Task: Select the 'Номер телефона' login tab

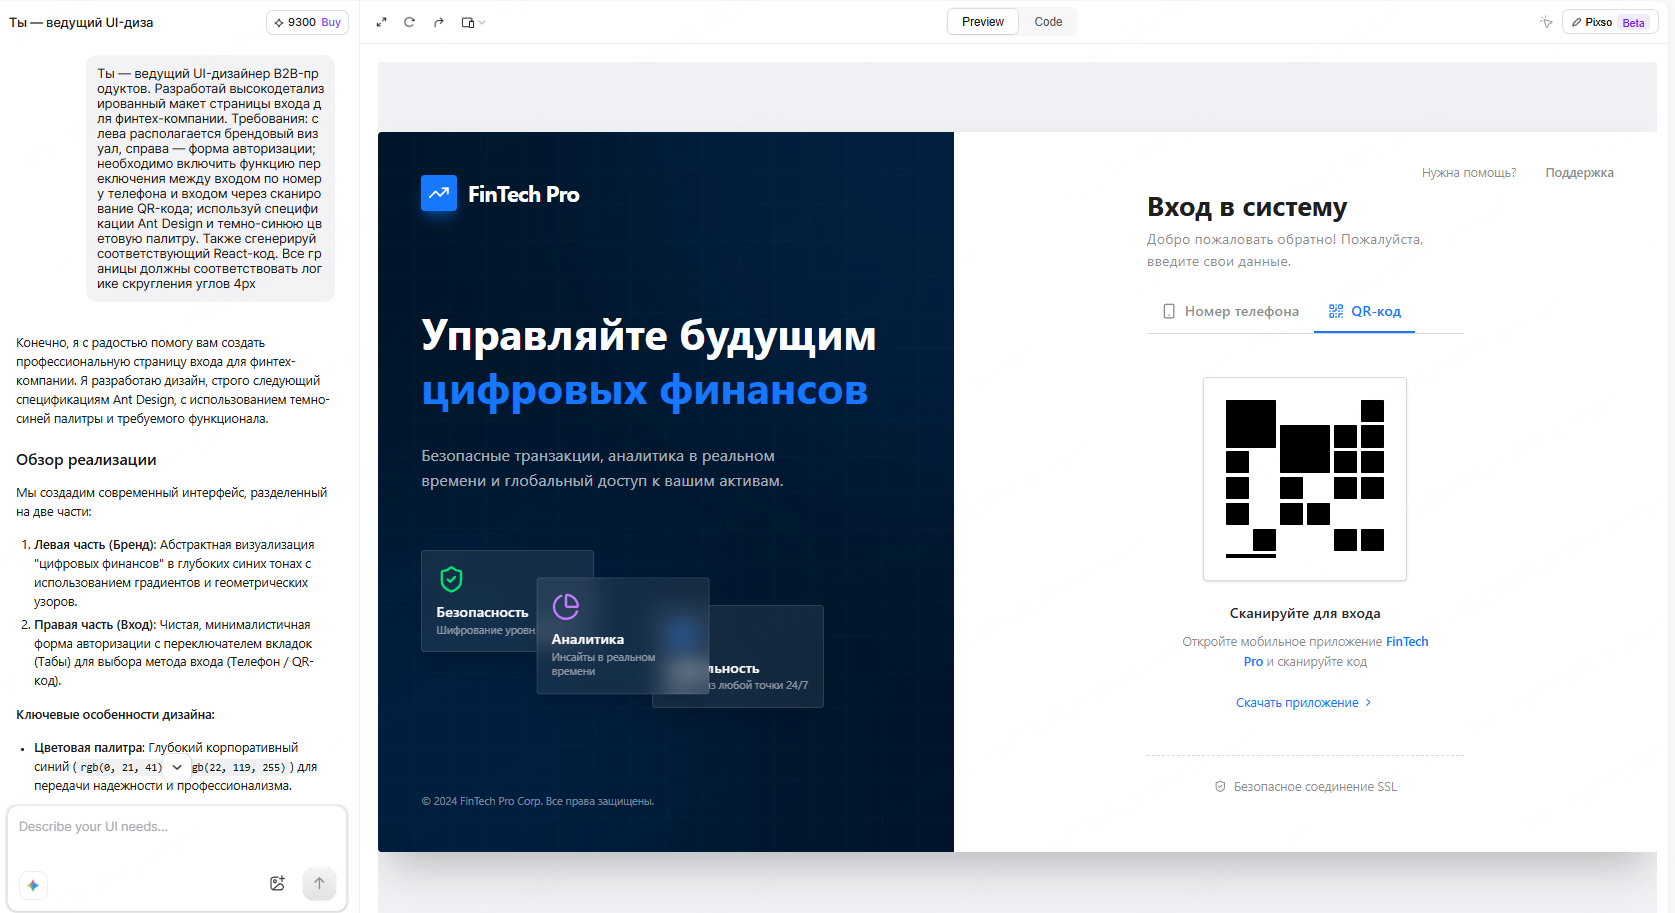Action: coord(1230,312)
